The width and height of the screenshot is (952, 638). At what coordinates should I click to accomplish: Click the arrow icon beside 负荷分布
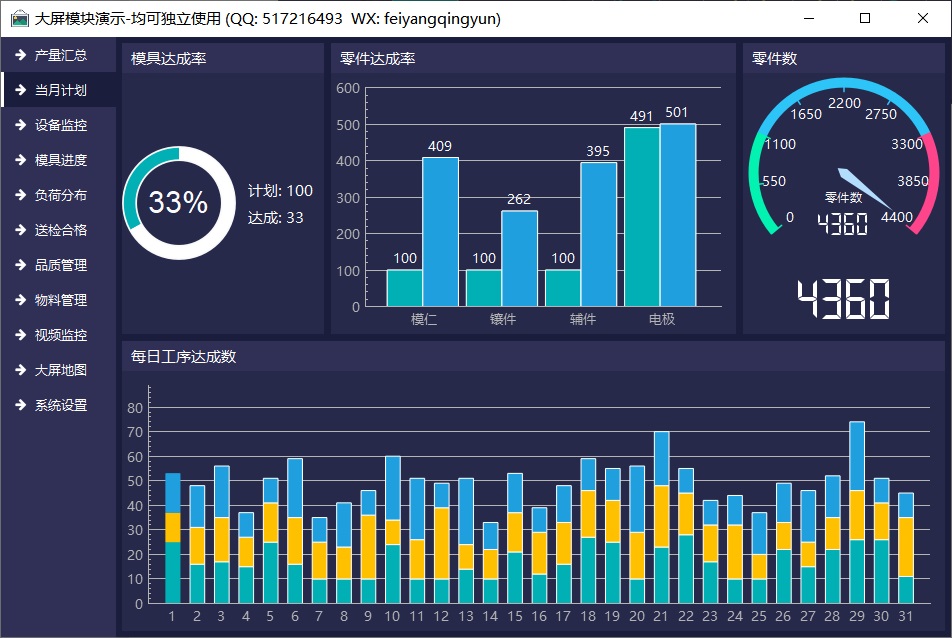point(20,195)
